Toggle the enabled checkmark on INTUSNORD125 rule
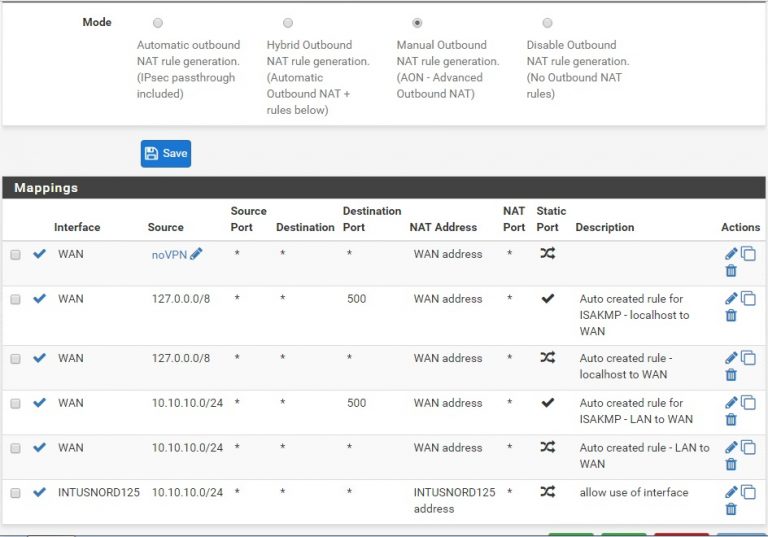Screen dimensions: 768x537 pyautogui.click(x=40, y=492)
